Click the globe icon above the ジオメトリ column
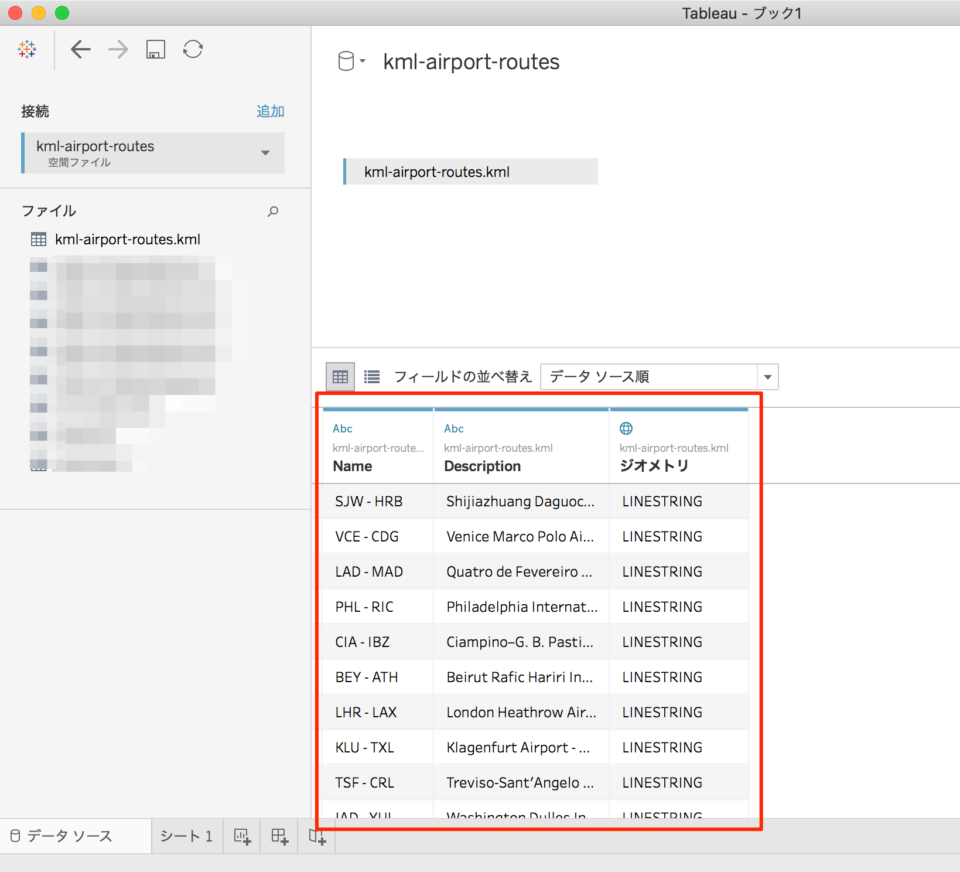The width and height of the screenshot is (960, 872). point(626,427)
